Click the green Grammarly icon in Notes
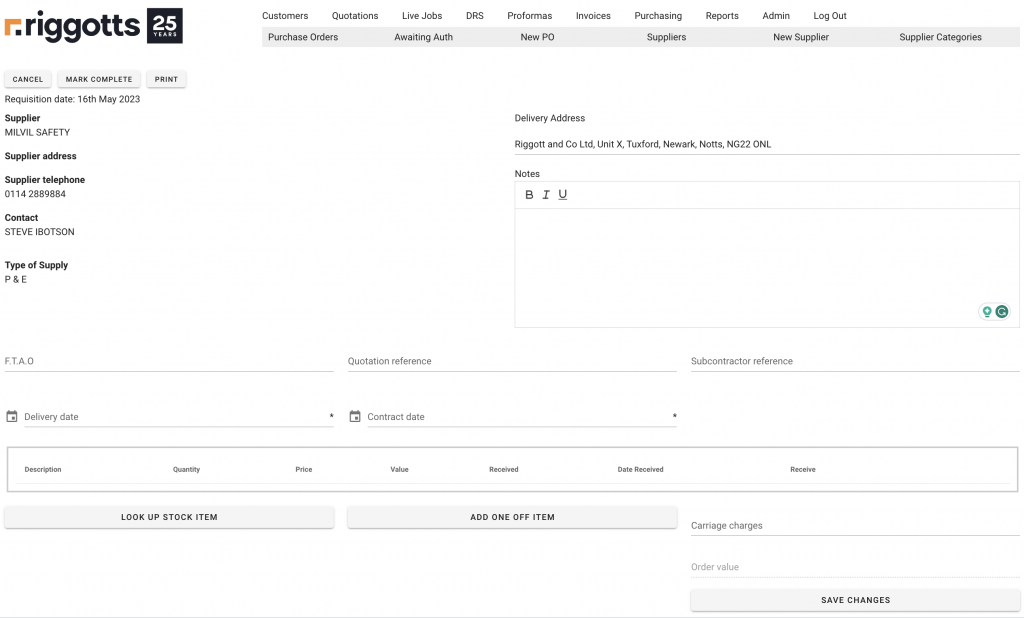Screen dimensions: 1024x618 (1001, 312)
